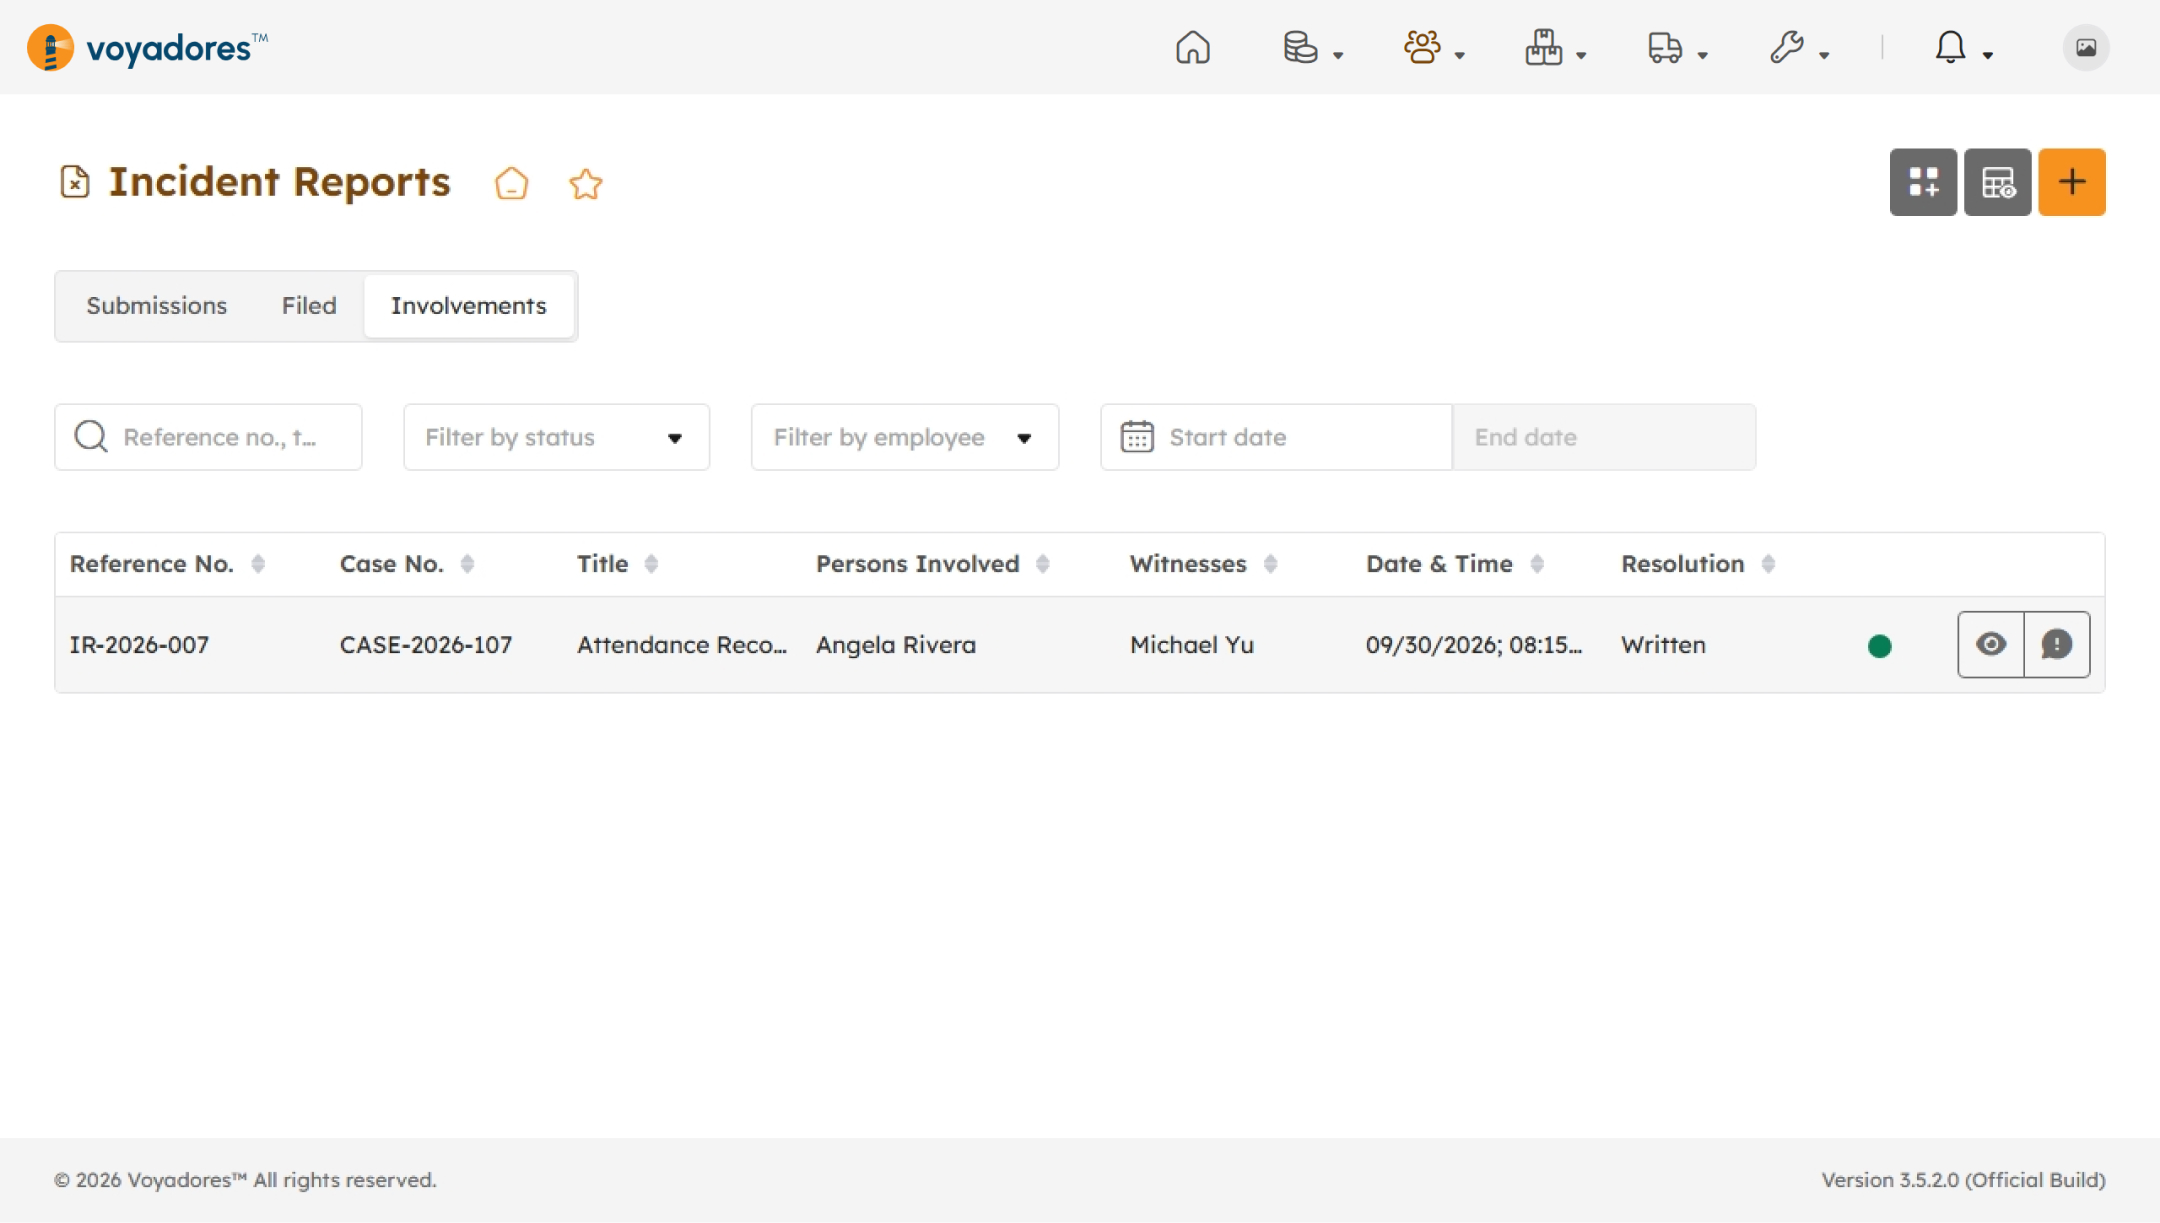
Task: Expand the arrow beside the notifications bell
Action: 1988,55
